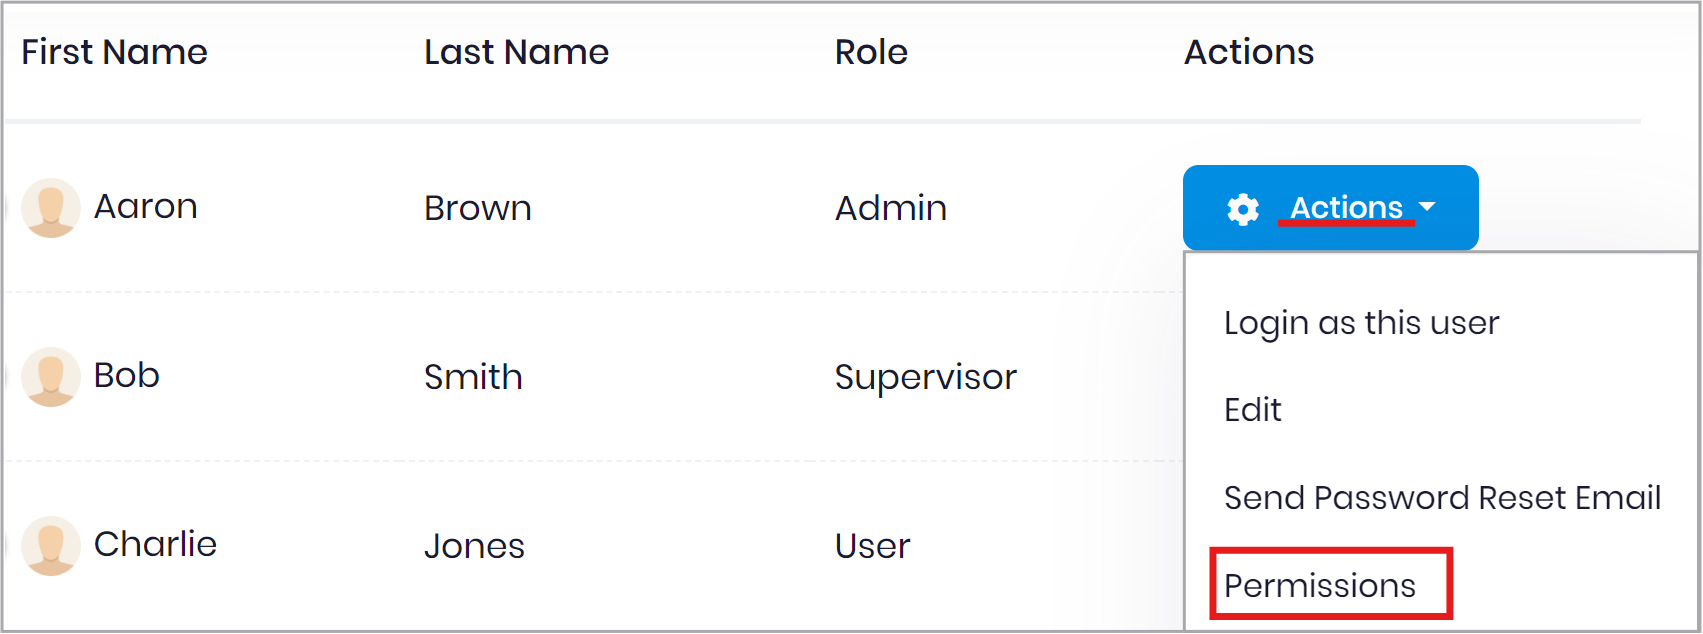Click Aaron's avatar icon
Image resolution: width=1703 pixels, height=634 pixels.
[51, 208]
